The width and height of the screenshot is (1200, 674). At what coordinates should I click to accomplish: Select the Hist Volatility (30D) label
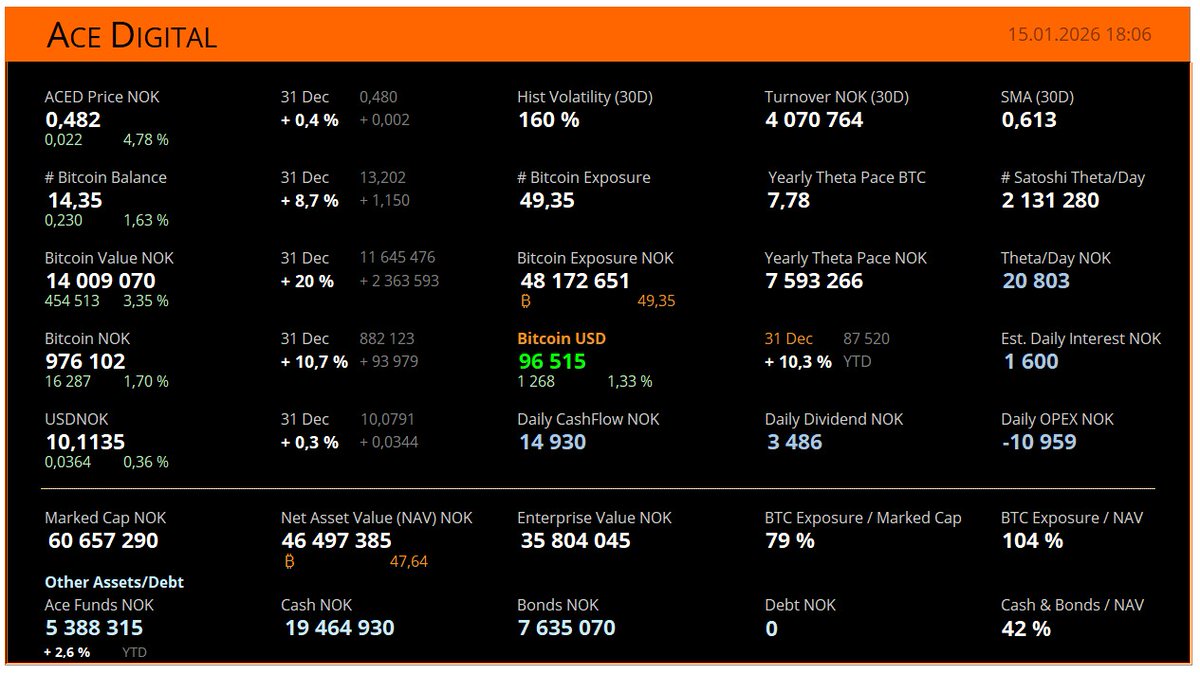coord(585,97)
